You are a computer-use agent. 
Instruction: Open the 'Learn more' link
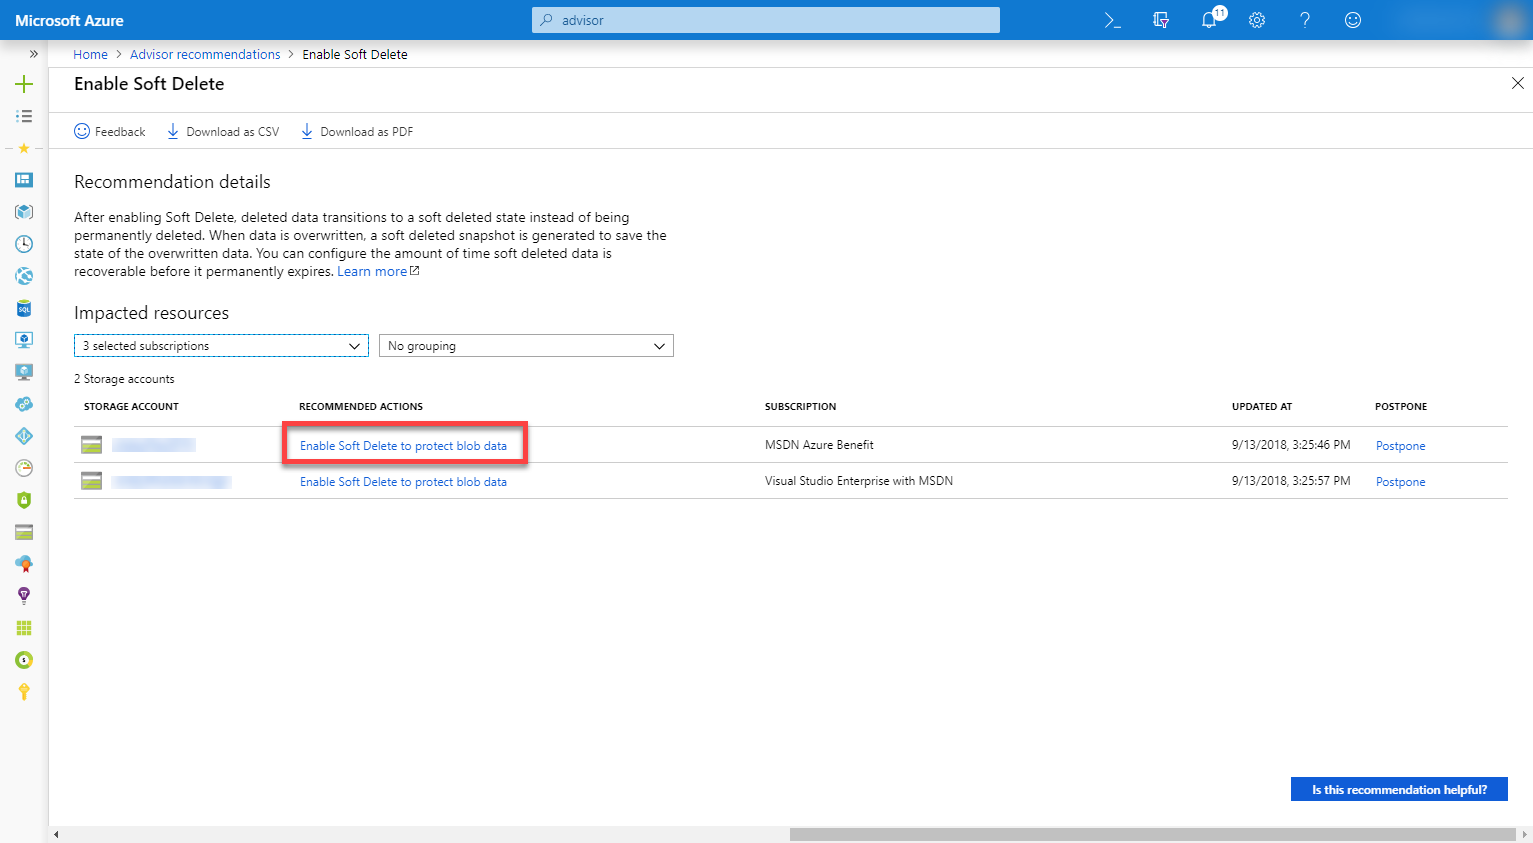pyautogui.click(x=378, y=272)
